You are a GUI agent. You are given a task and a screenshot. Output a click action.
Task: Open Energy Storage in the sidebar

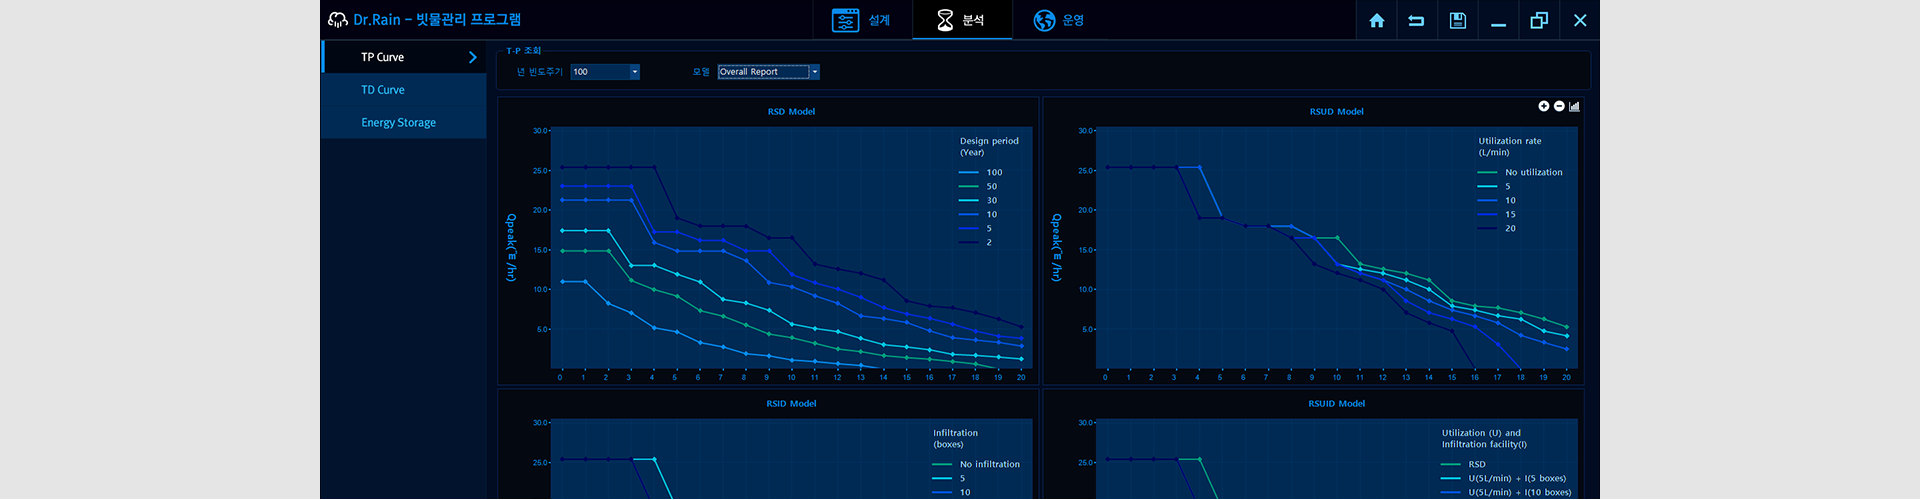[x=404, y=123]
